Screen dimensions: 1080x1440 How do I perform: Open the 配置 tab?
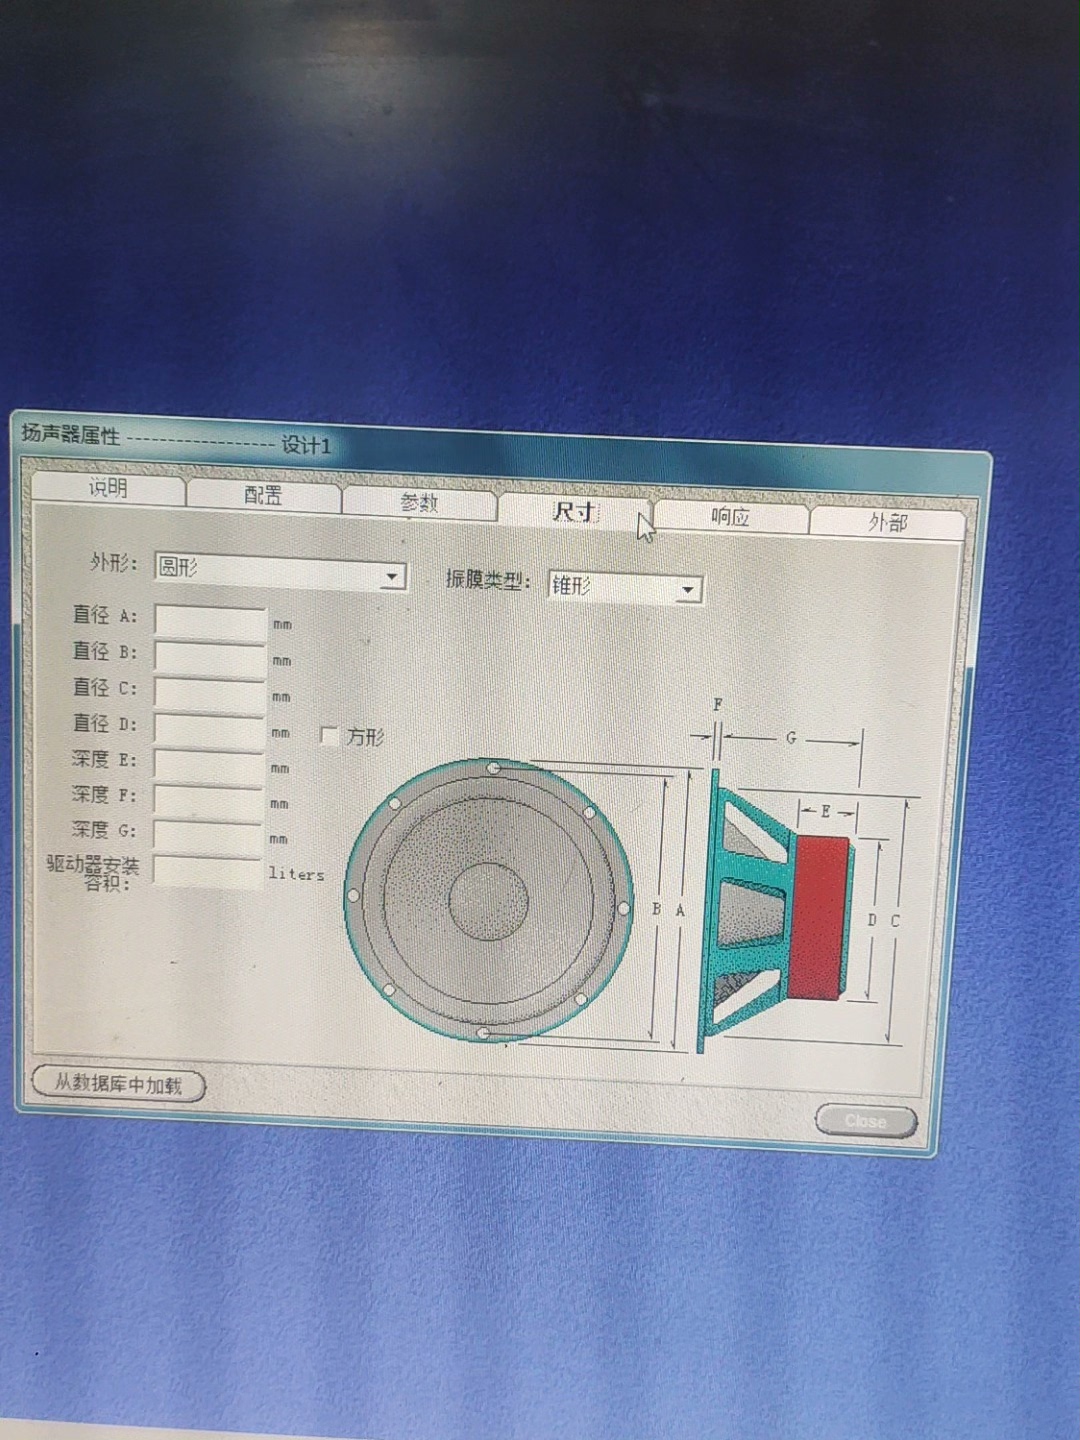pos(264,495)
